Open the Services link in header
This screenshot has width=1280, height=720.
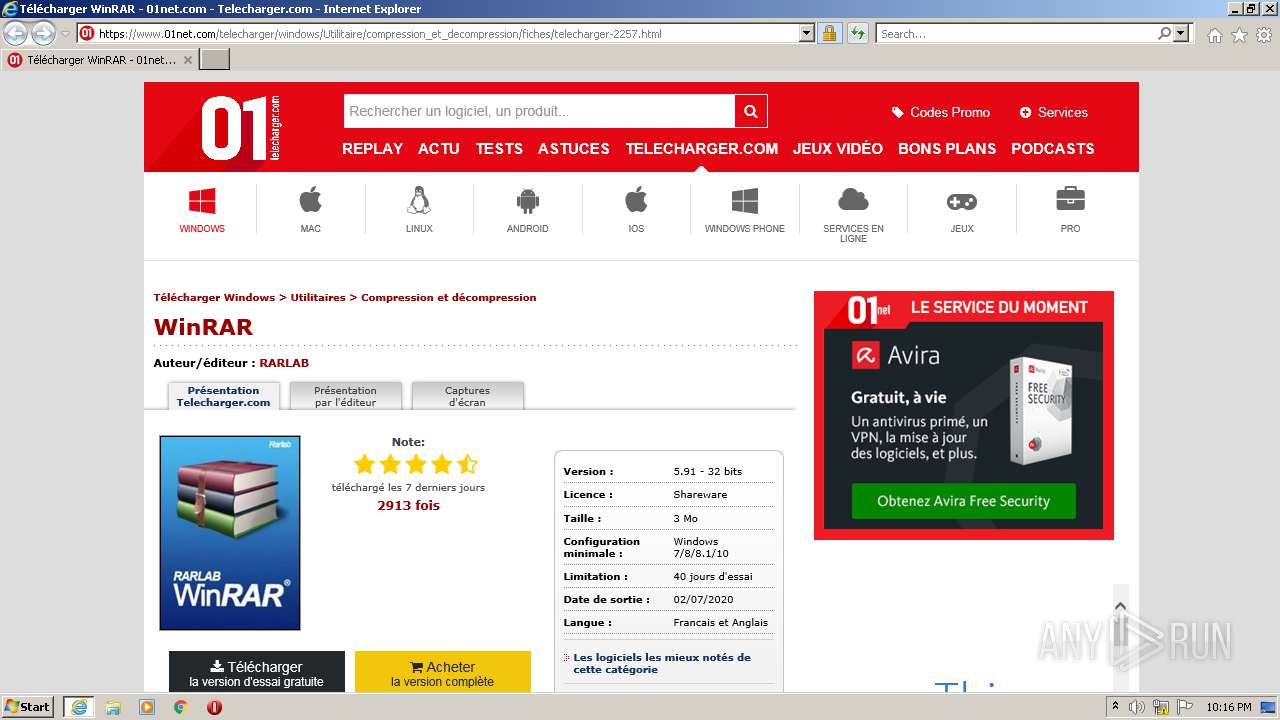coord(1053,112)
